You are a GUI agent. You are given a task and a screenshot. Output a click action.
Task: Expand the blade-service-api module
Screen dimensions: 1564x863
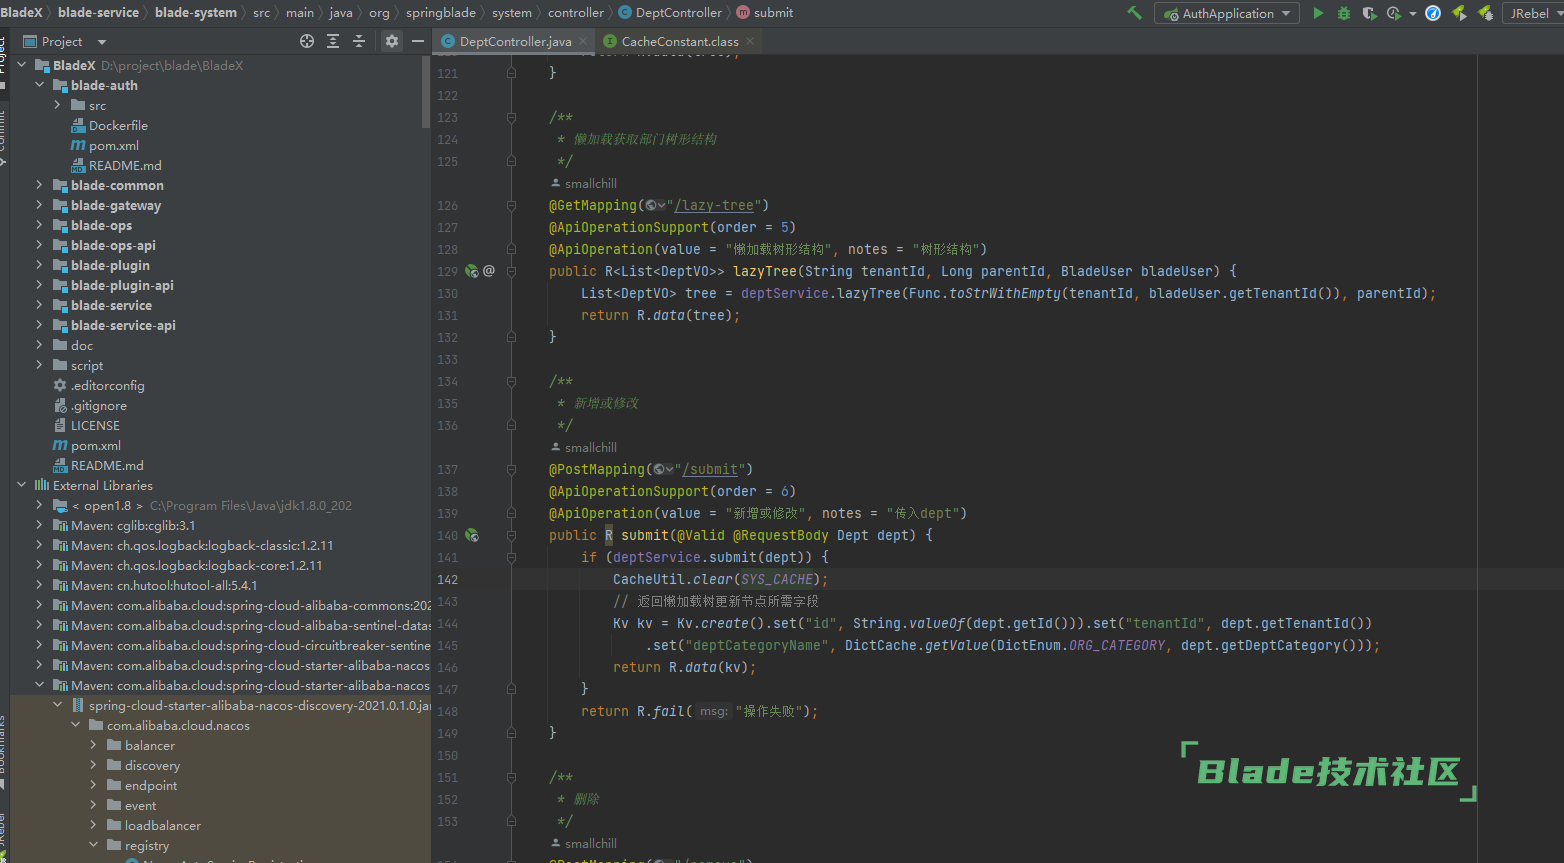[x=40, y=325]
